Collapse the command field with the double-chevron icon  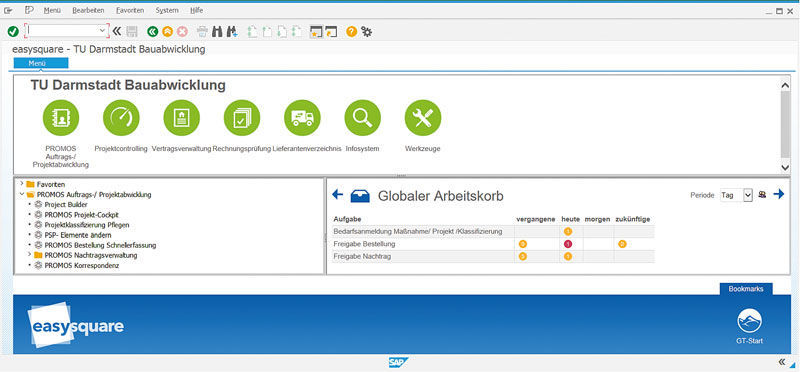click(x=117, y=32)
